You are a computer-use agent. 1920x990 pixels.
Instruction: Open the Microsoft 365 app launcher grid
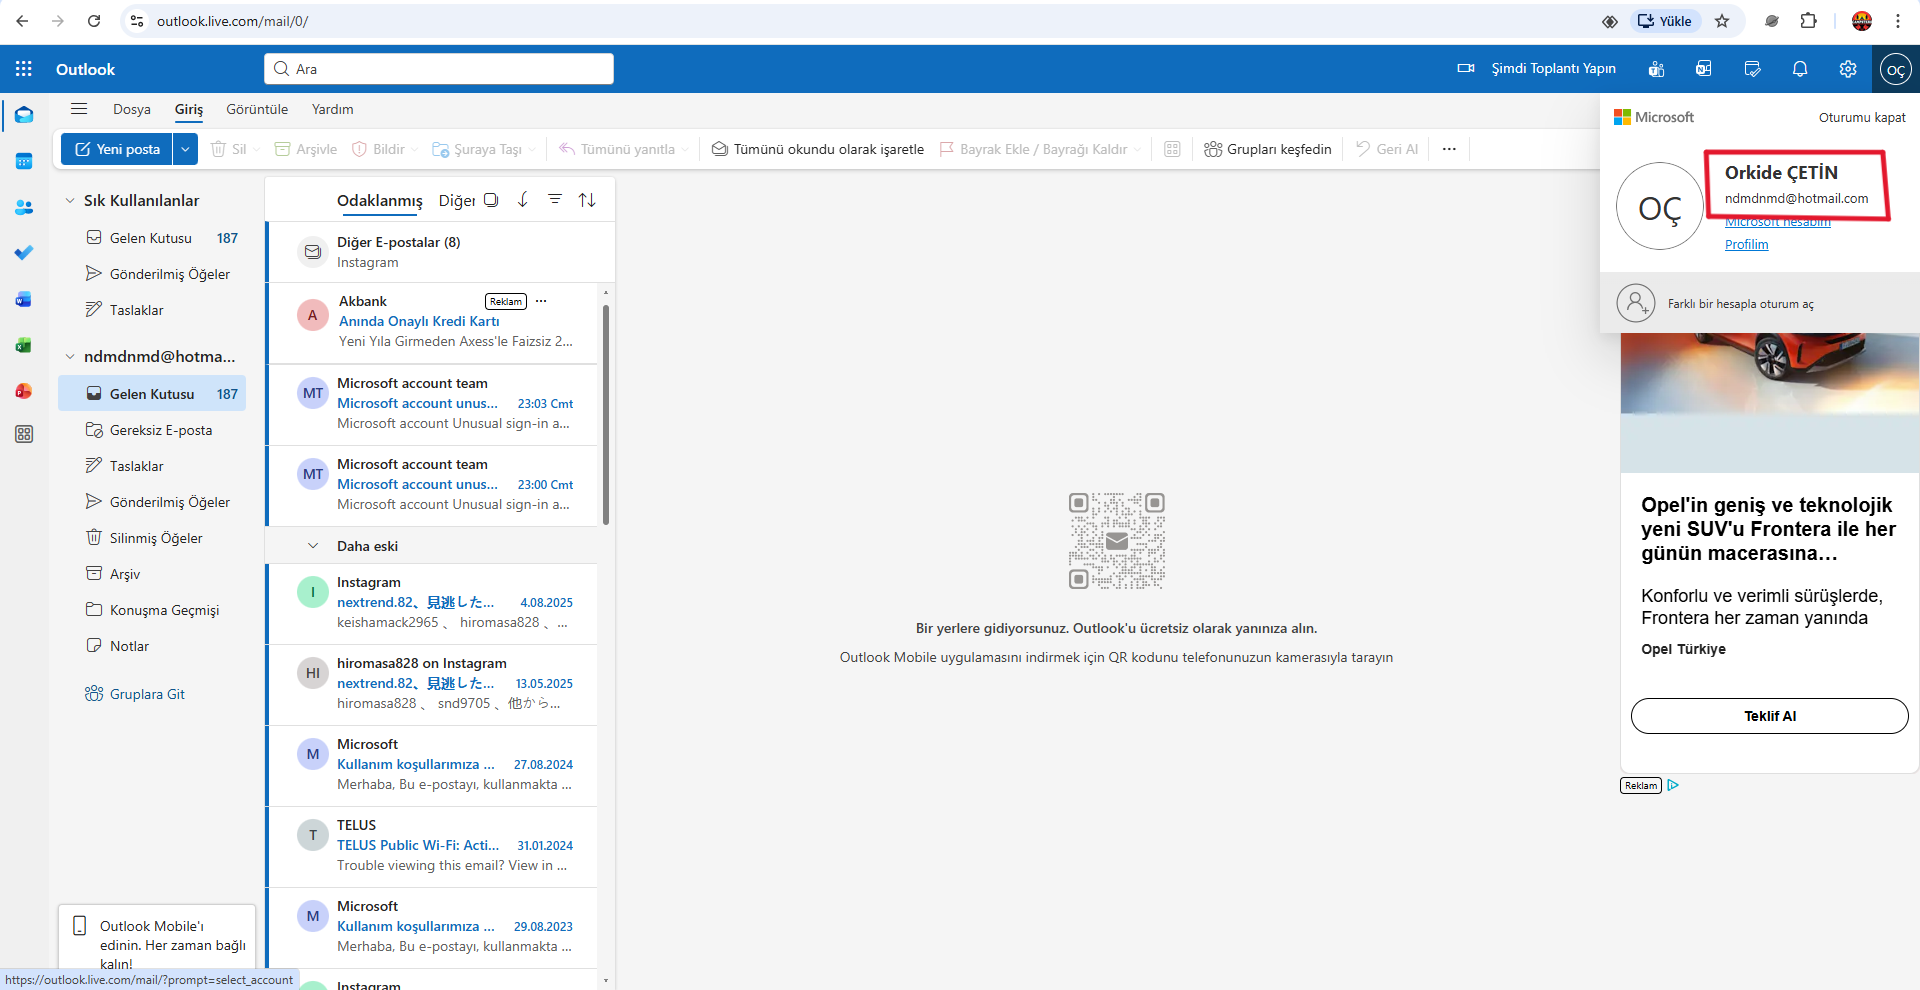click(24, 69)
